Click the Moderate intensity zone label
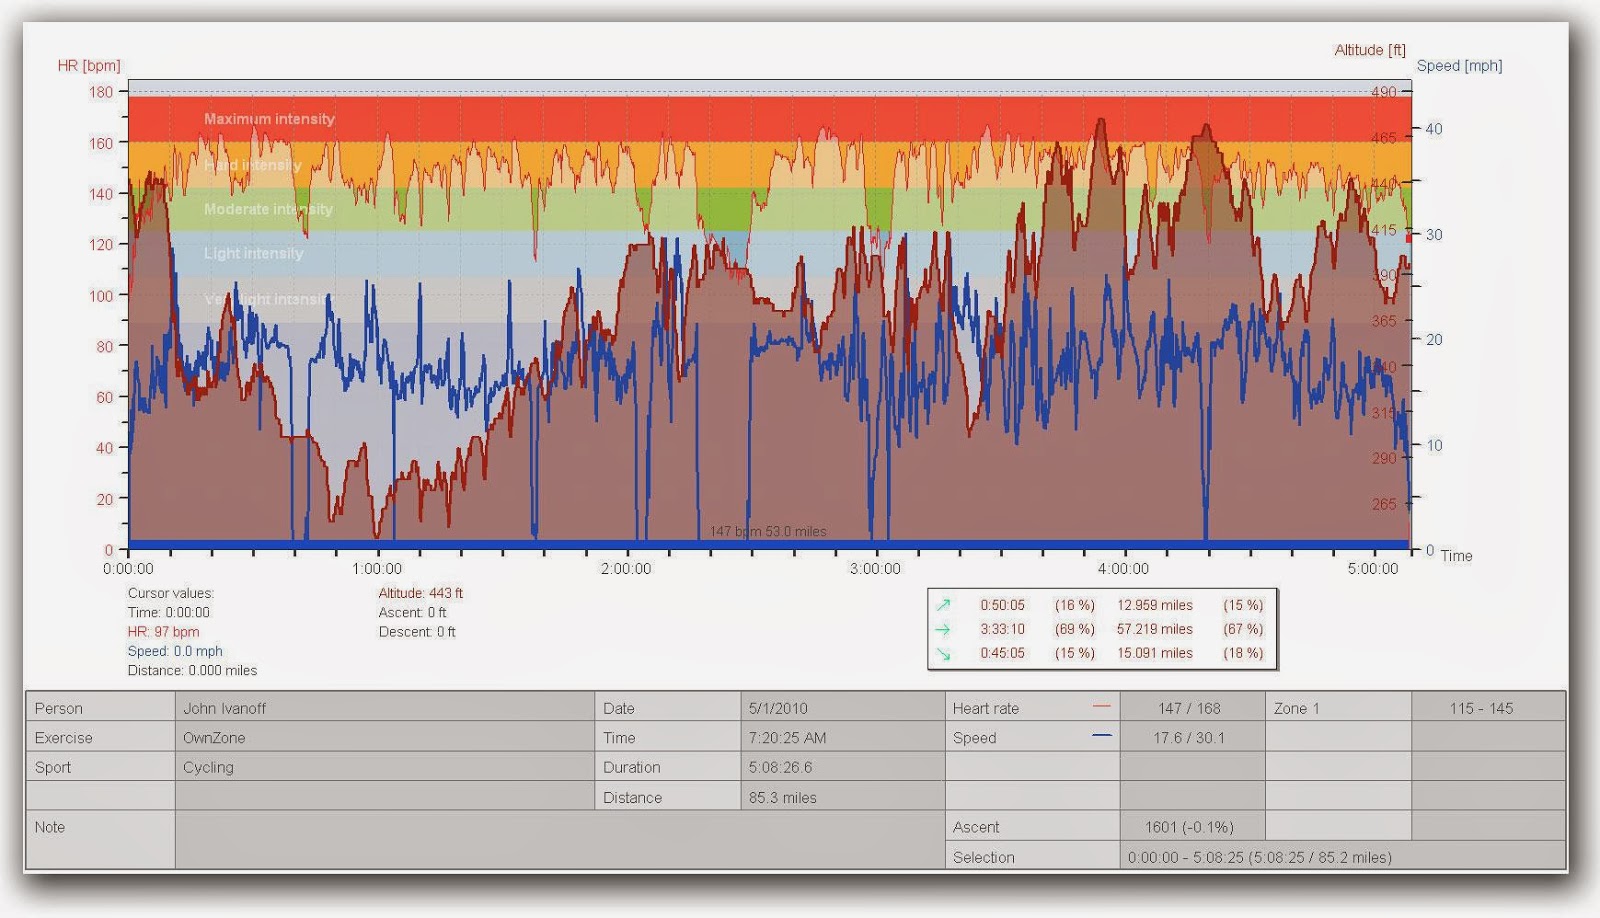This screenshot has width=1600, height=918. (x=268, y=209)
